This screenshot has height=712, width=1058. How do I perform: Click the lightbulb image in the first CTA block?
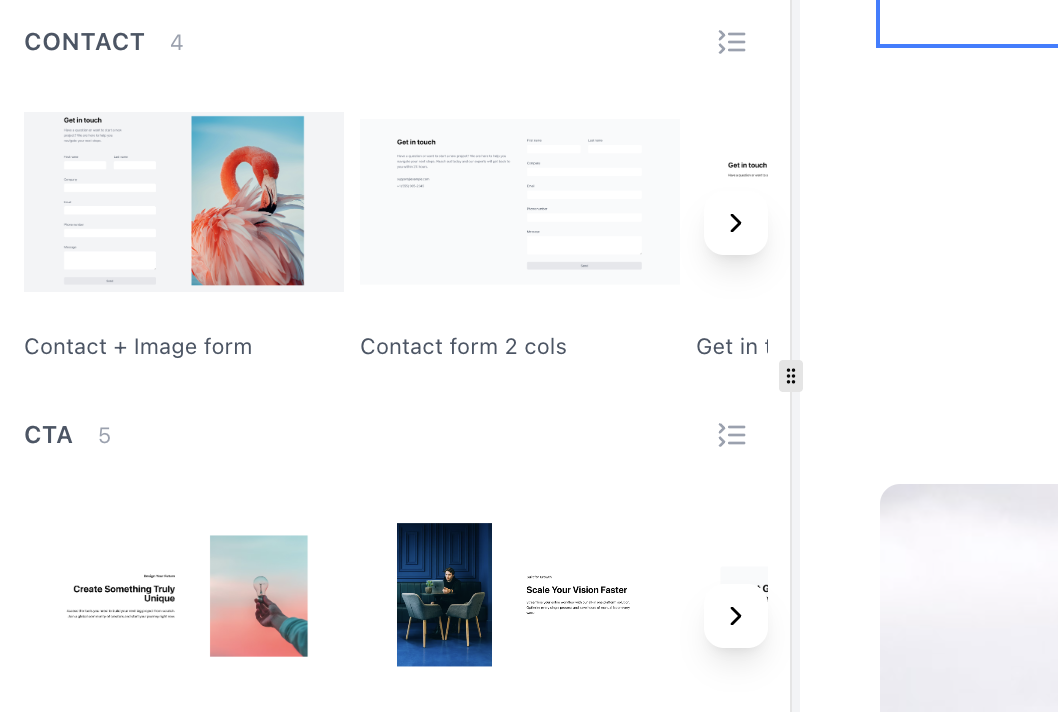[258, 594]
